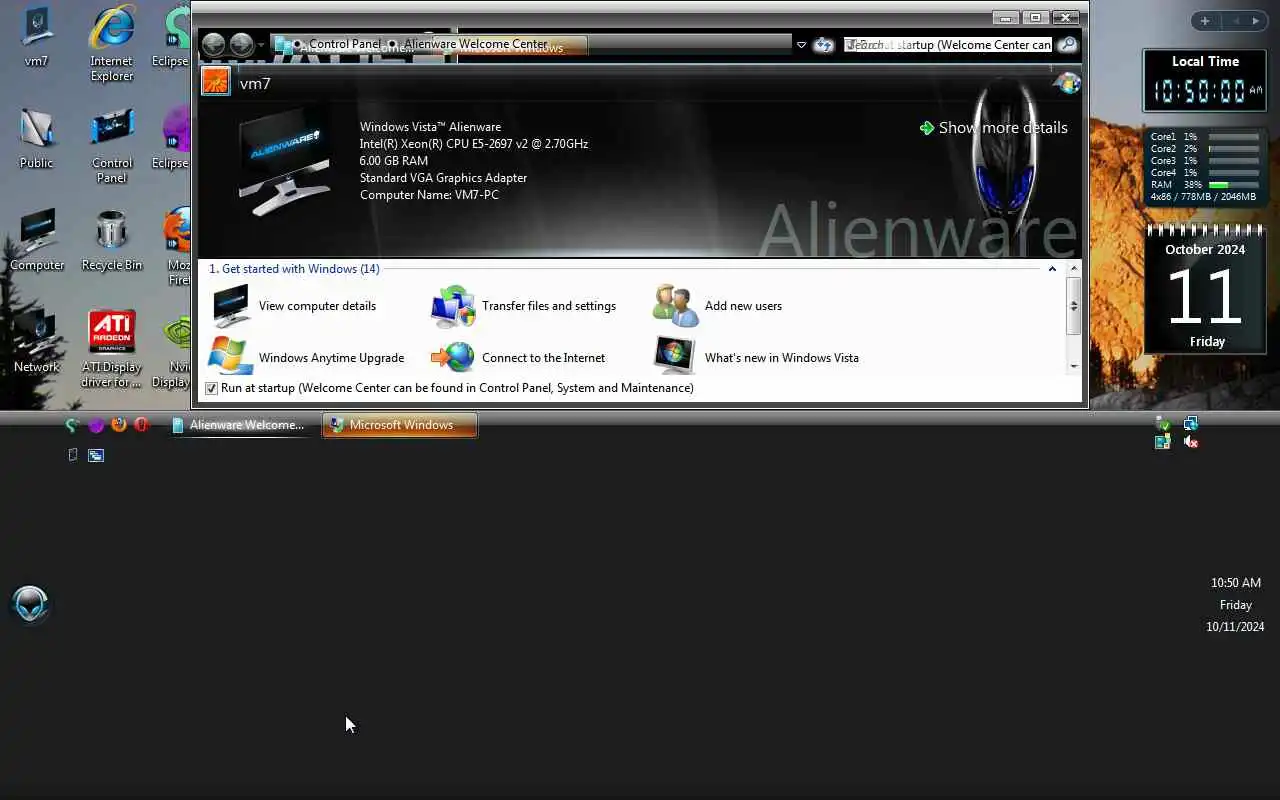Screen dimensions: 1280x800
Task: Click the search magnifier icon
Action: (x=1067, y=45)
